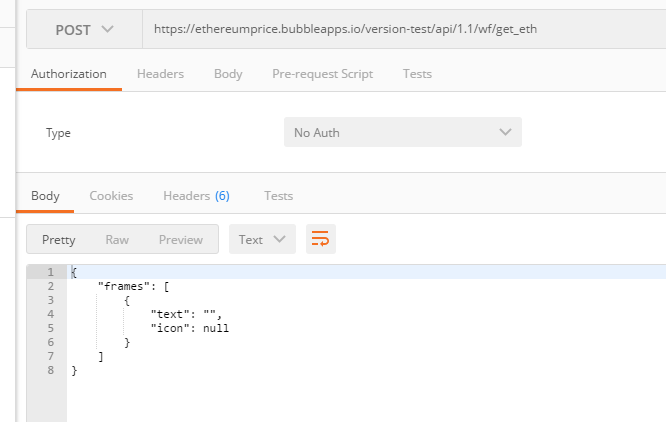Open the request Headers tab
Screen dimensions: 666x422
click(x=160, y=74)
